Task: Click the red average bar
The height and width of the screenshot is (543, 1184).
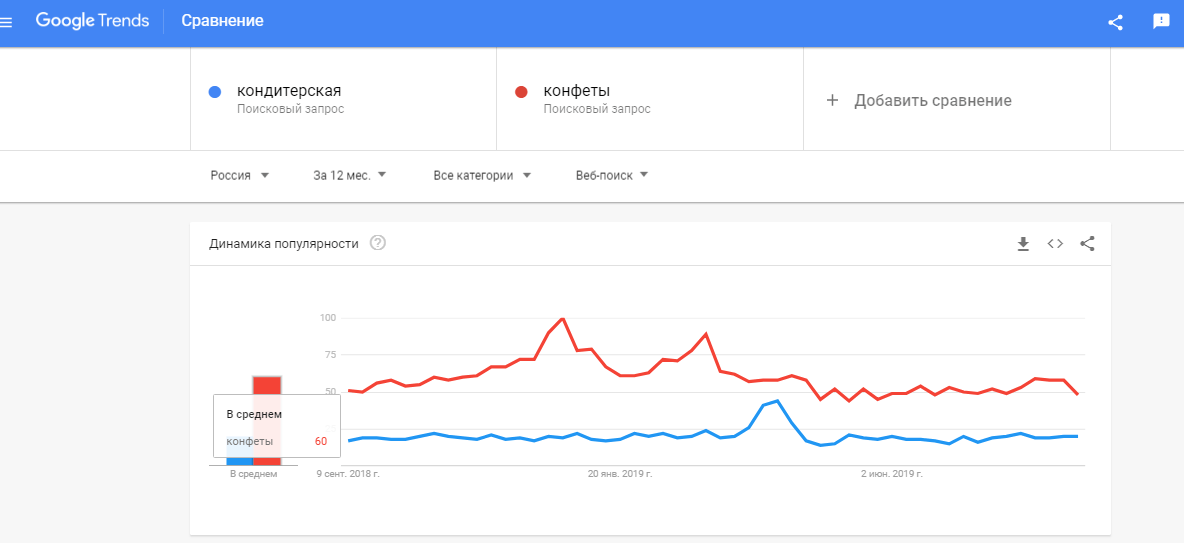Action: (x=267, y=385)
